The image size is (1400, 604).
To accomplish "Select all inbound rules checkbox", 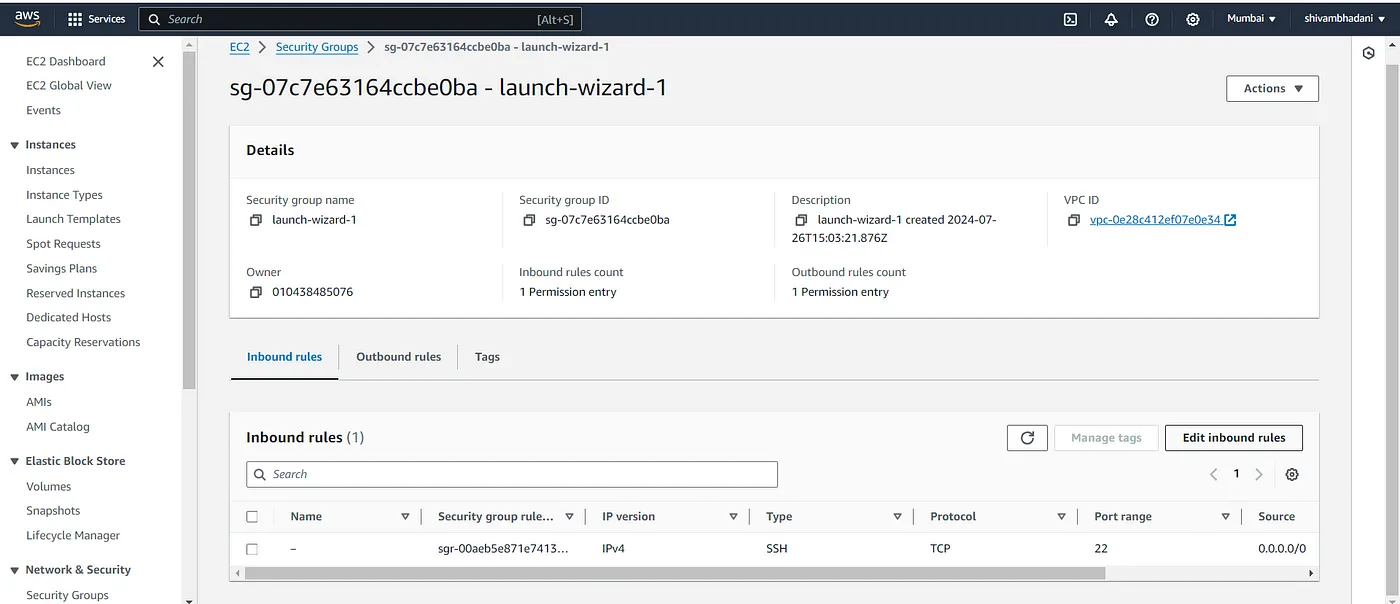I will tap(252, 517).
